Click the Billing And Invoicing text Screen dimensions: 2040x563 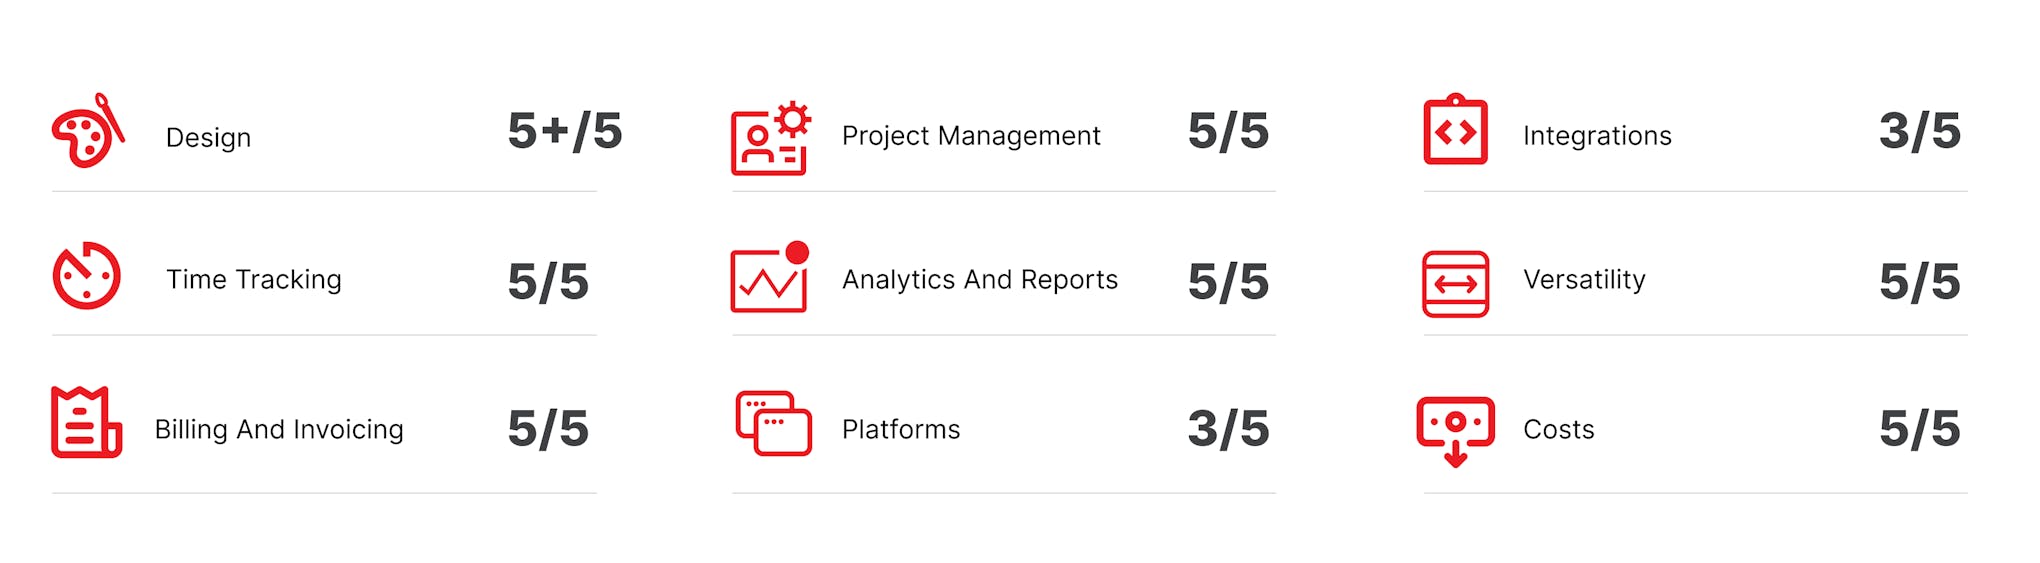point(279,430)
